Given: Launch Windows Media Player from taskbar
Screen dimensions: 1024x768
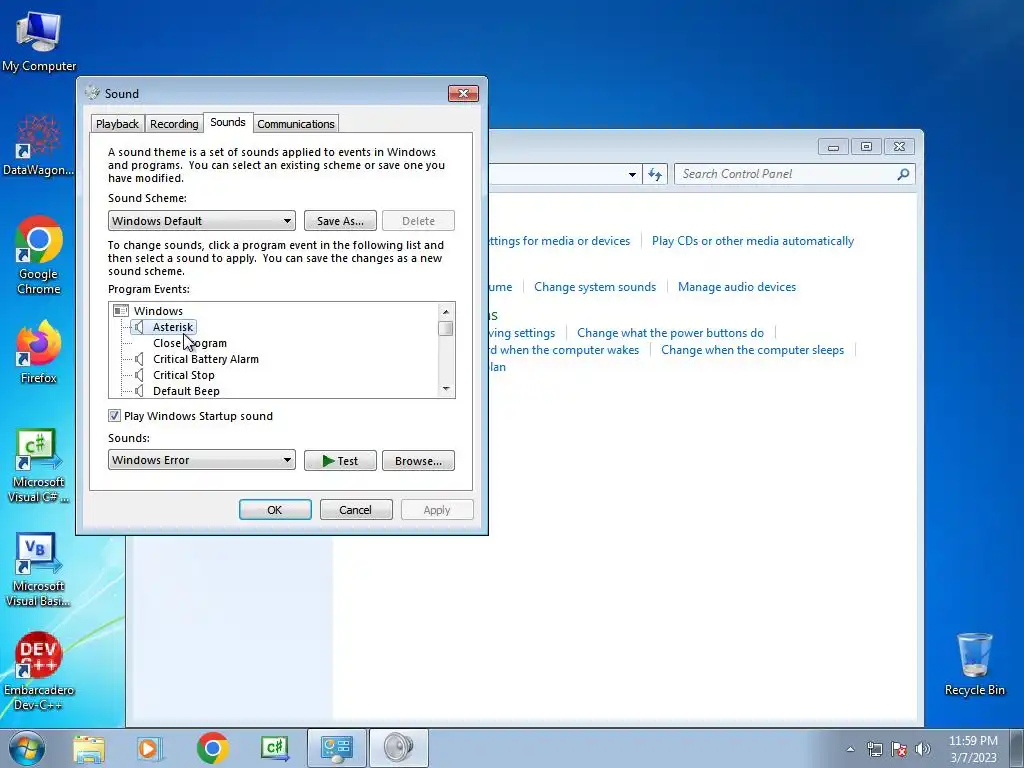Looking at the screenshot, I should point(148,748).
